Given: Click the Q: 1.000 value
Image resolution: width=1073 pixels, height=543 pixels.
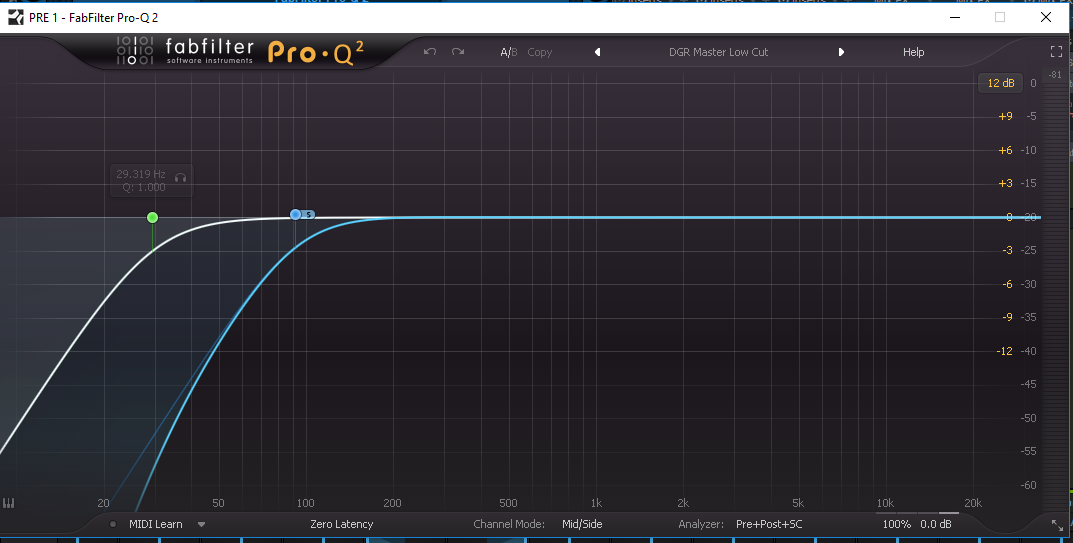Looking at the screenshot, I should tap(144, 187).
